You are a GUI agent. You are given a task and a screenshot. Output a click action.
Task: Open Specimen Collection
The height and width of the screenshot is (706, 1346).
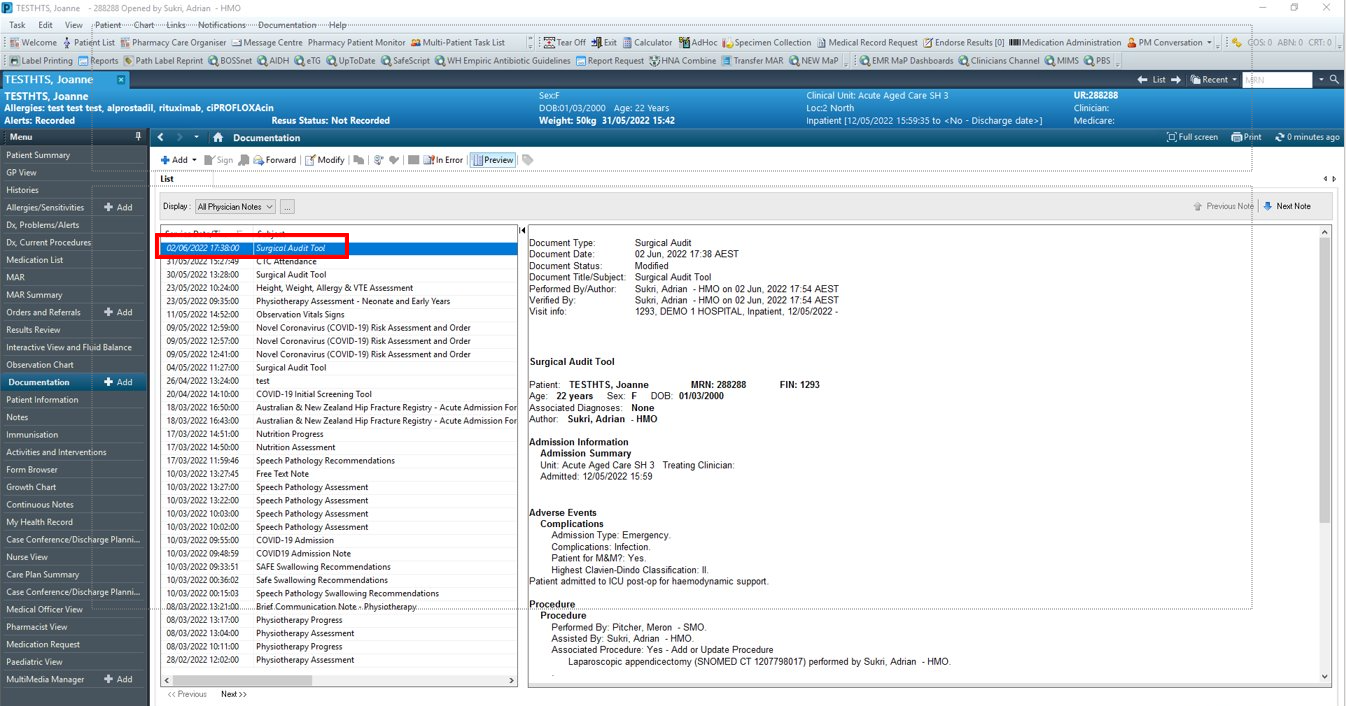pyautogui.click(x=767, y=43)
